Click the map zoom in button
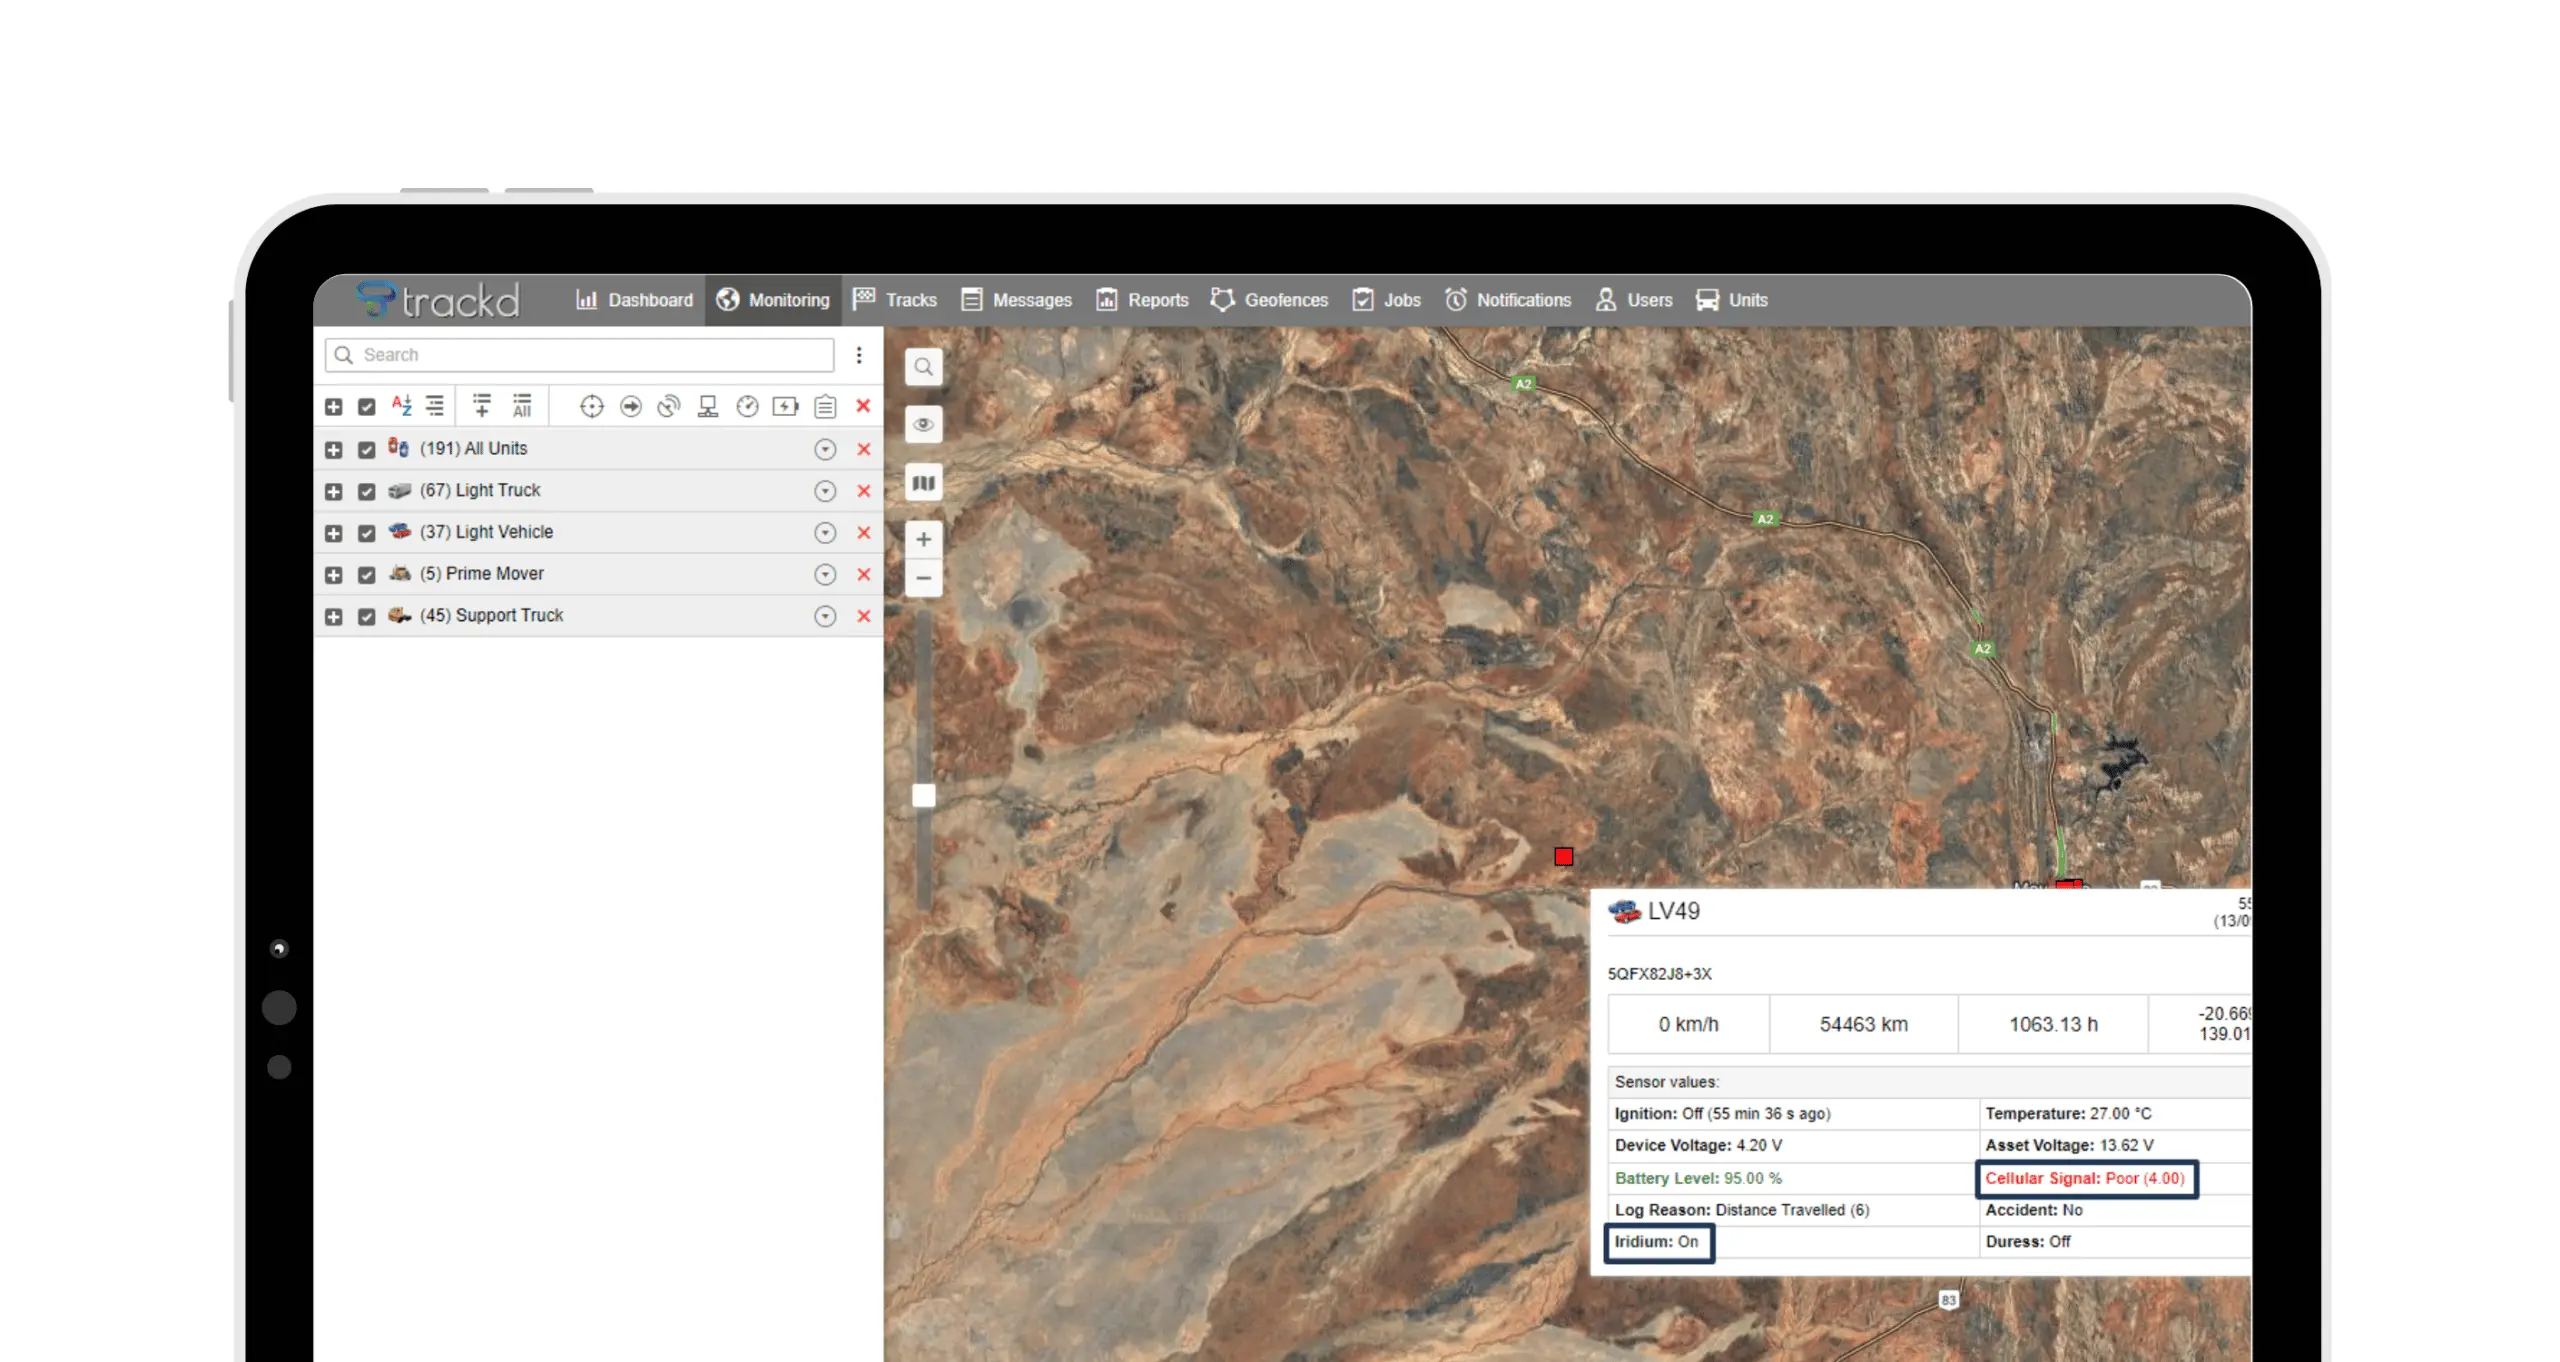This screenshot has width=2560, height=1362. pyautogui.click(x=923, y=540)
